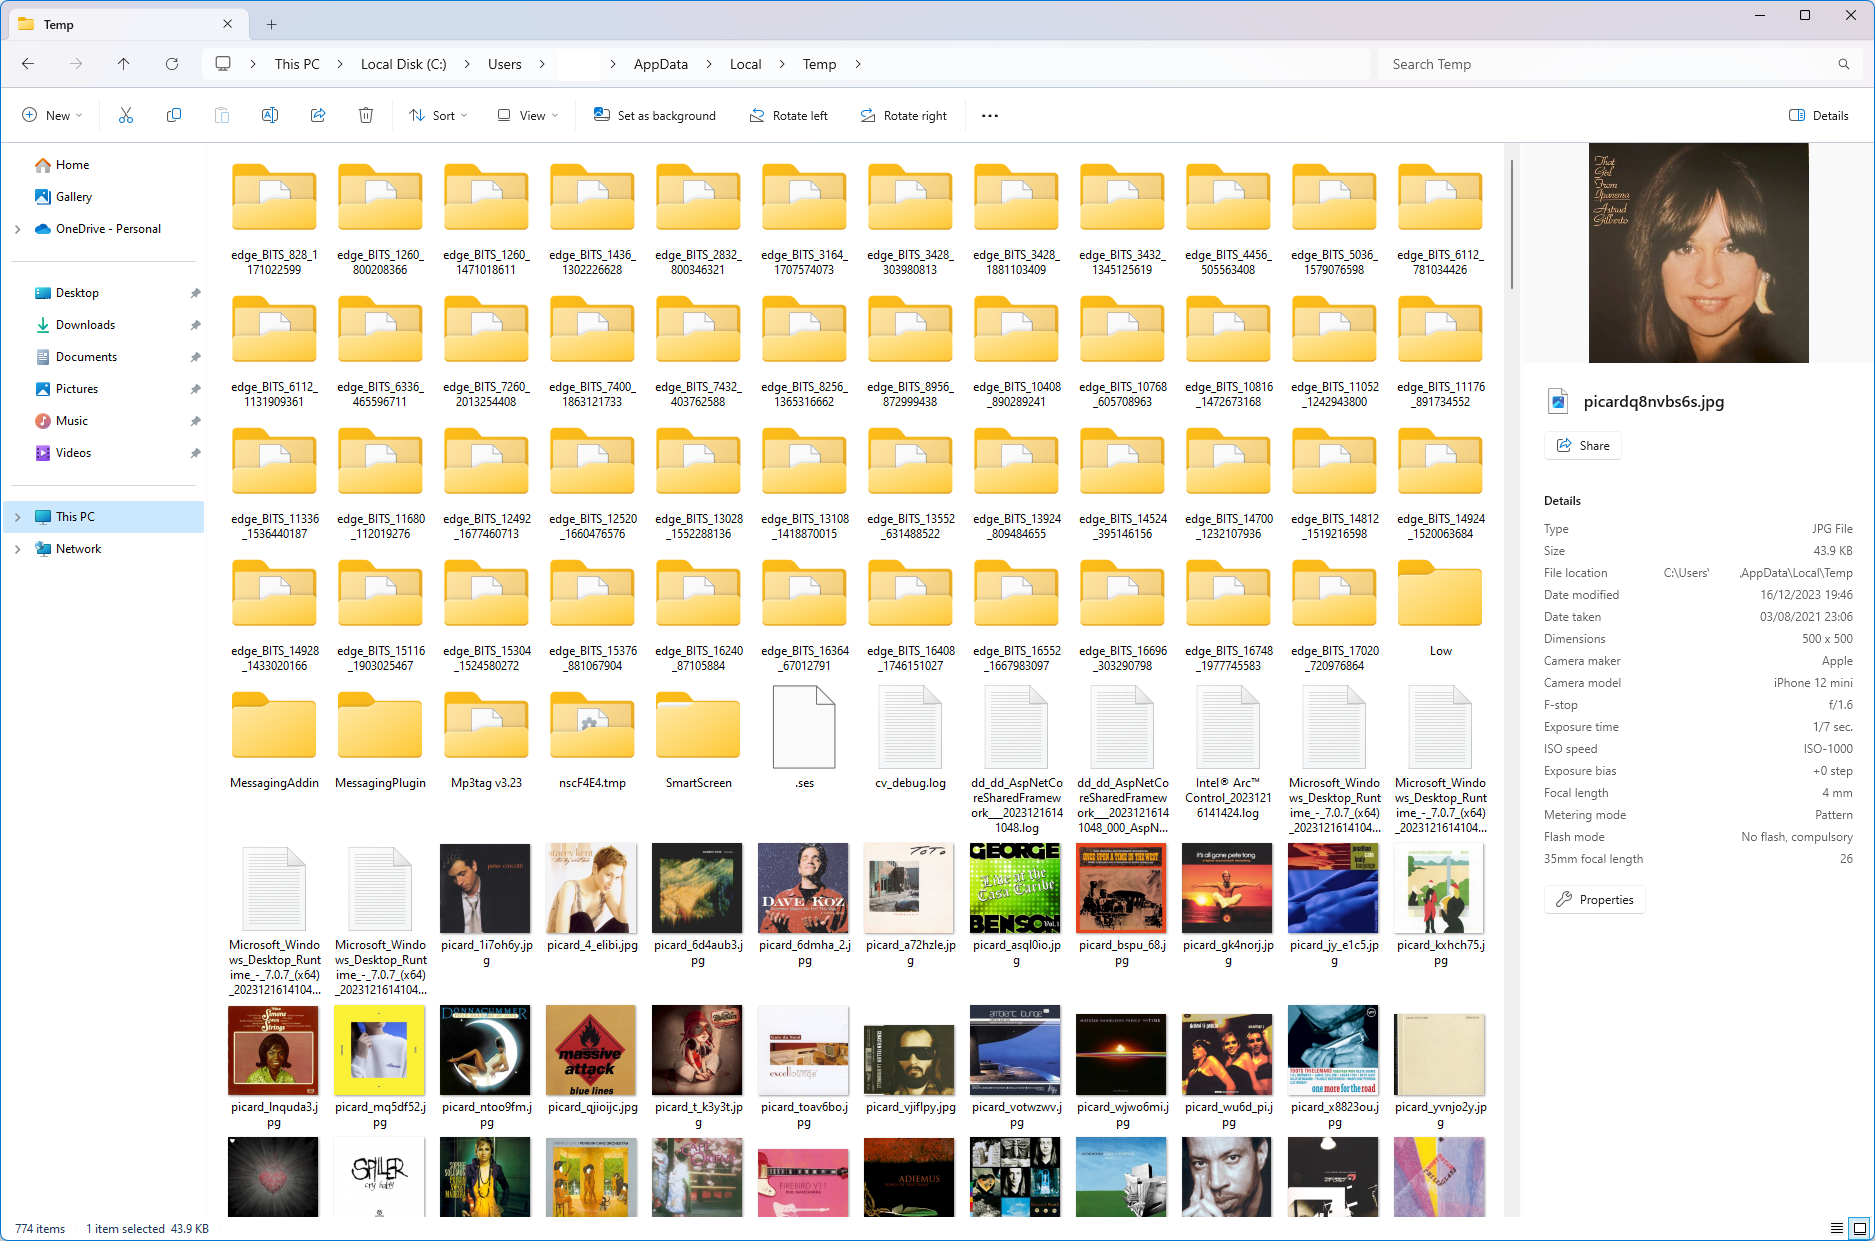Navigate to Local breadcrumb
Viewport: 1875px width, 1241px height.
745,64
